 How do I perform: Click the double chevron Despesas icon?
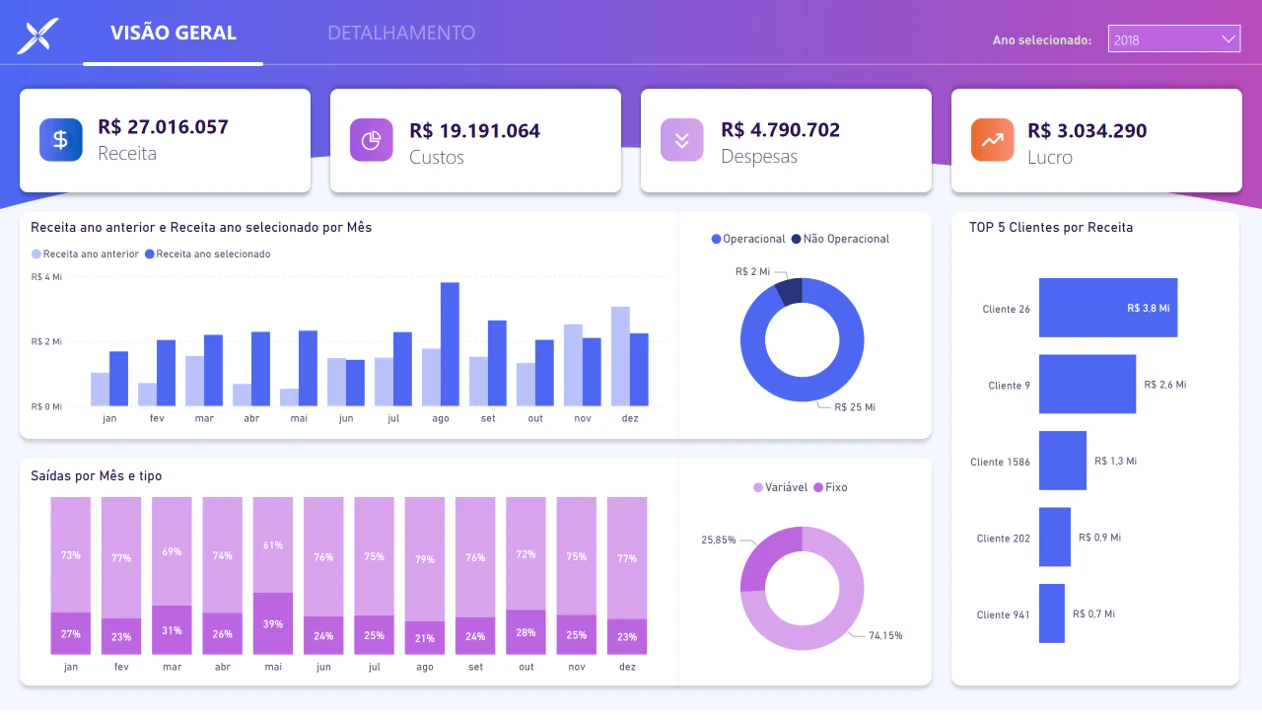682,140
